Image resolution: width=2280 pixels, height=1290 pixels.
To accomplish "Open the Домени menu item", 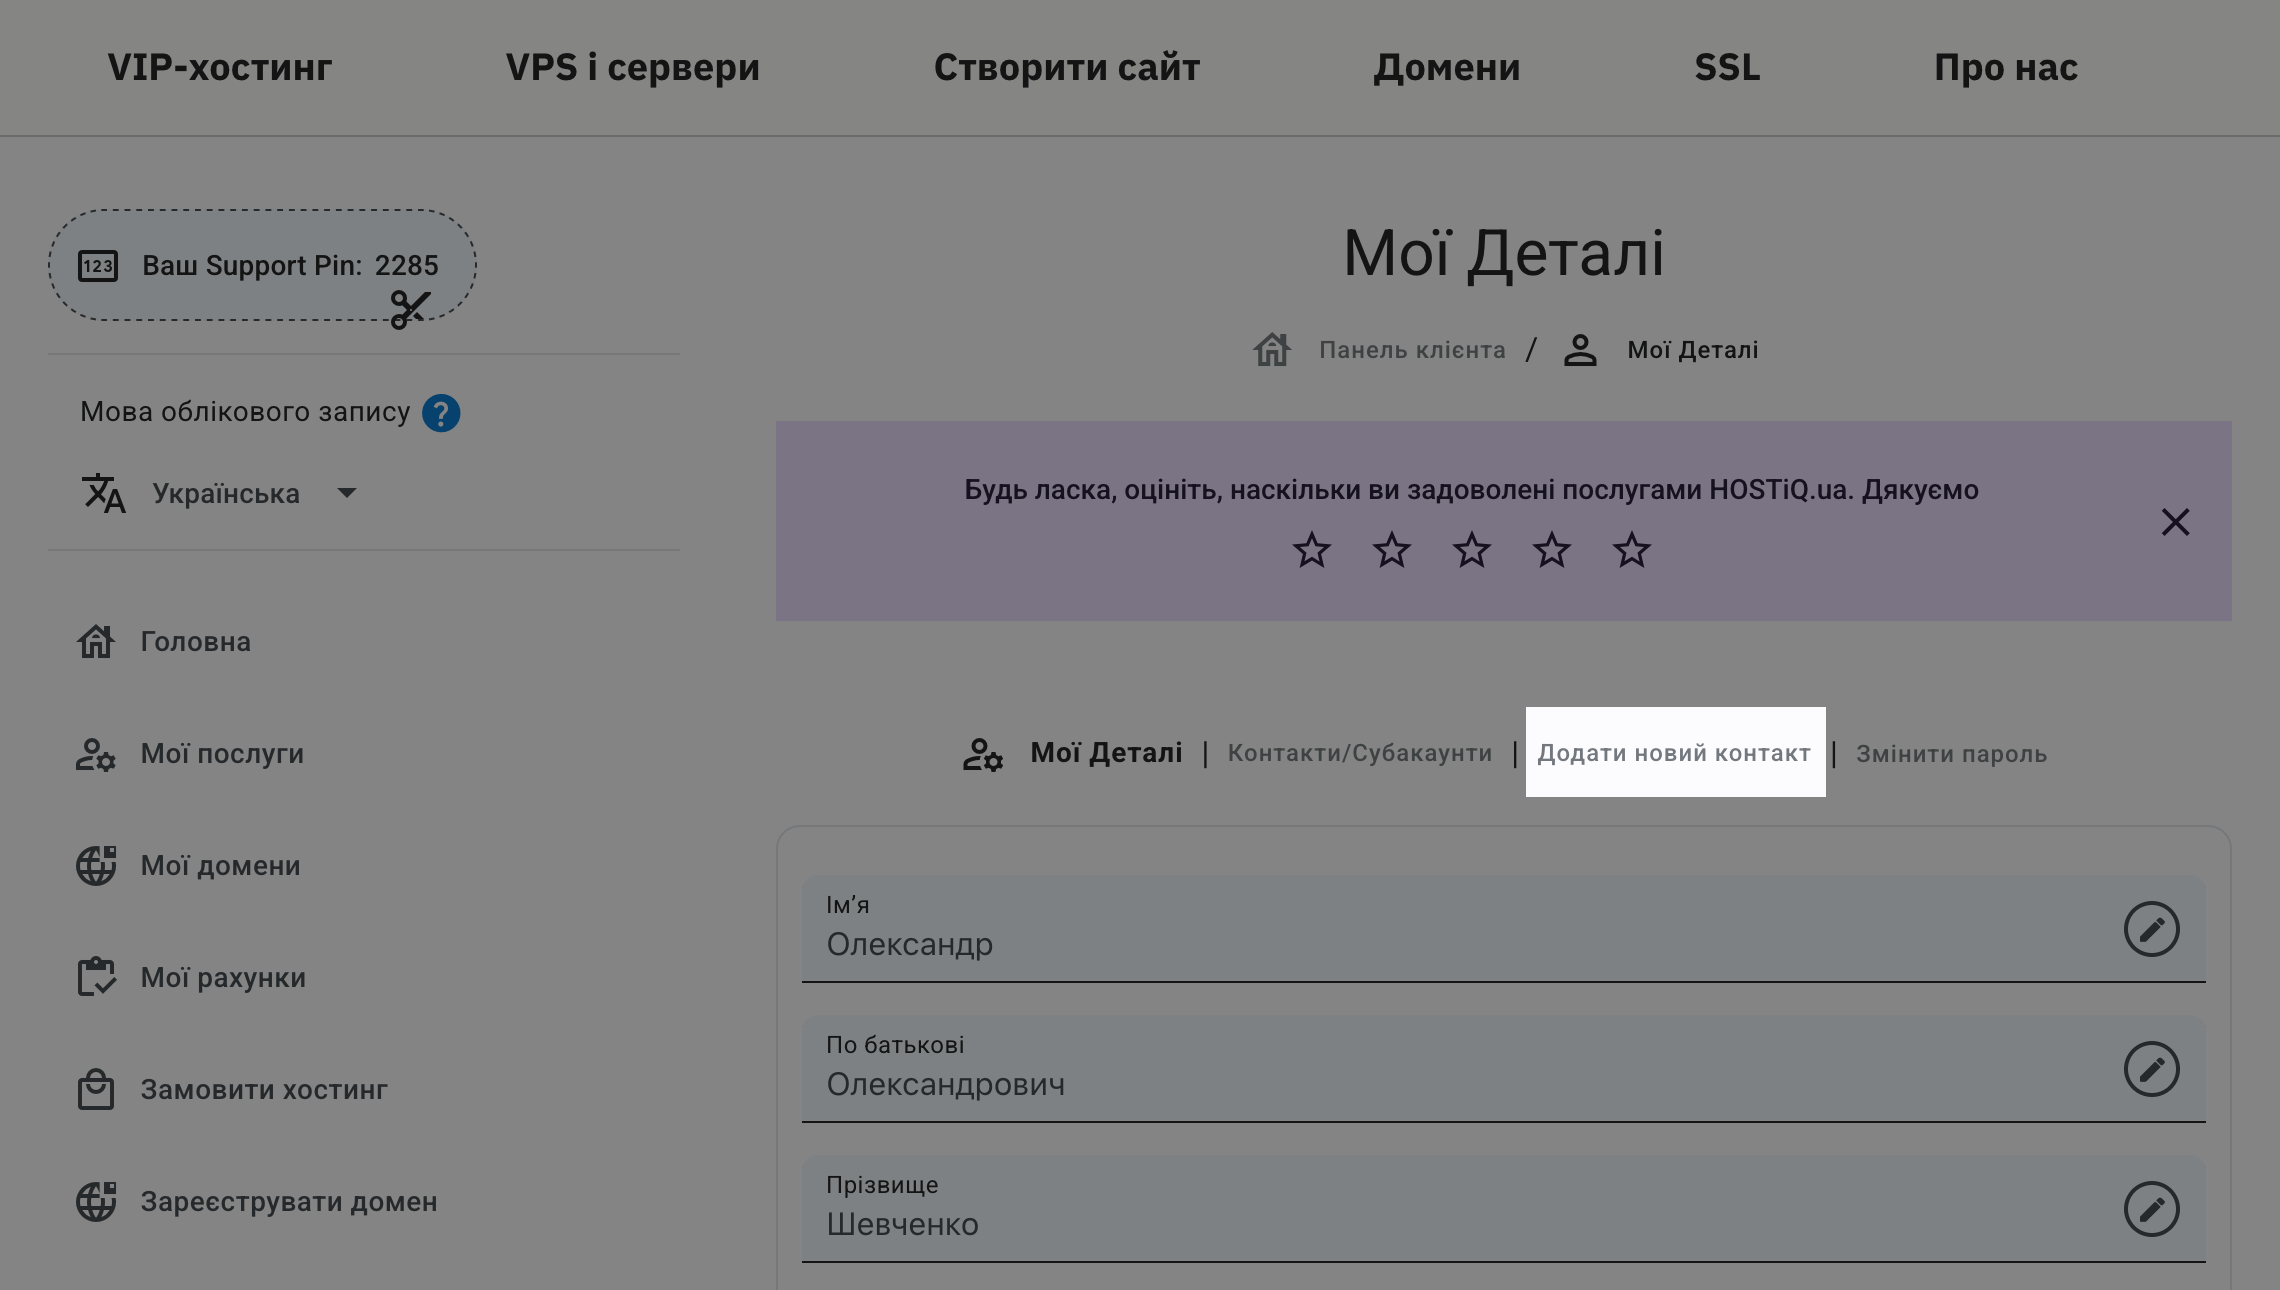I will point(1448,67).
